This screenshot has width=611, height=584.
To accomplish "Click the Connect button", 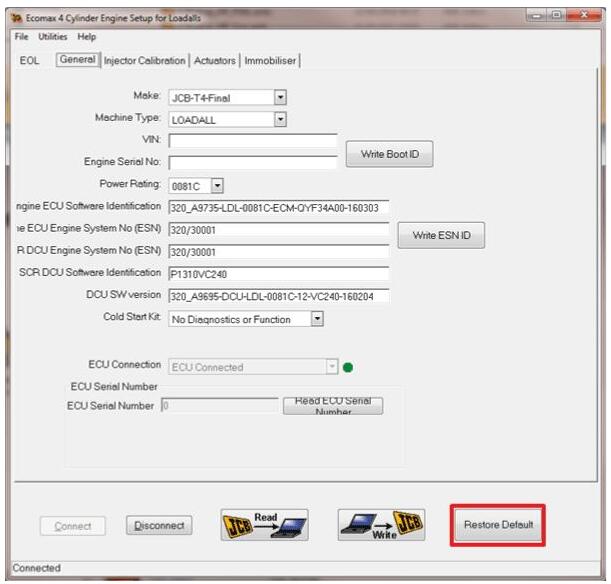I will coord(72,526).
